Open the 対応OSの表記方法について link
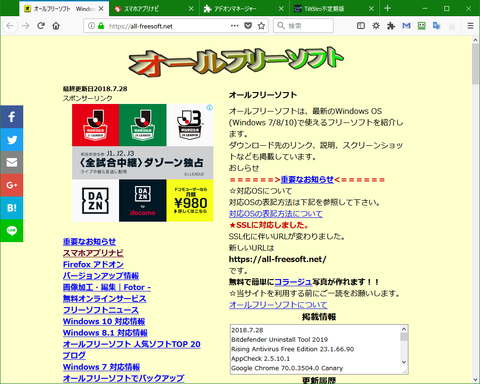Screen dimensions: 480x384 276,214
